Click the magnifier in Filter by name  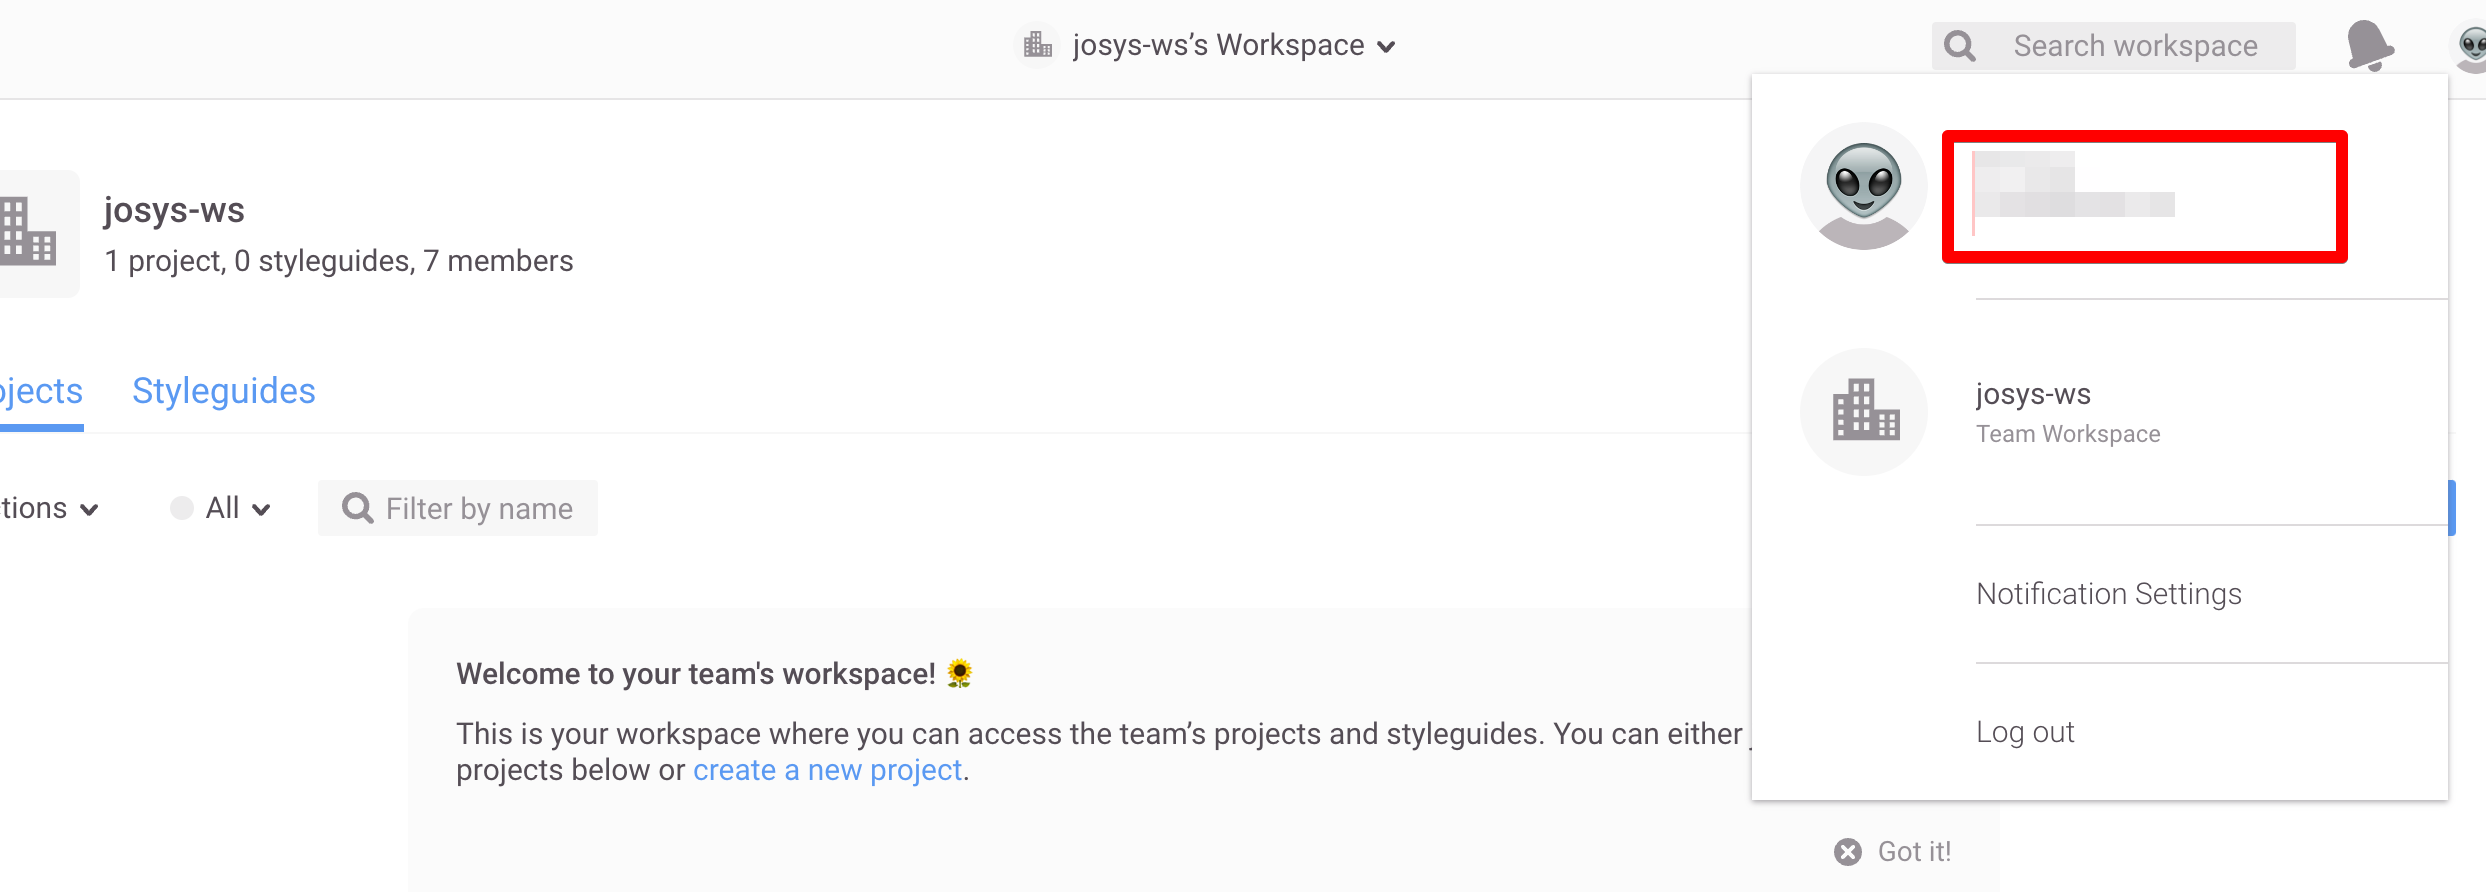point(357,508)
